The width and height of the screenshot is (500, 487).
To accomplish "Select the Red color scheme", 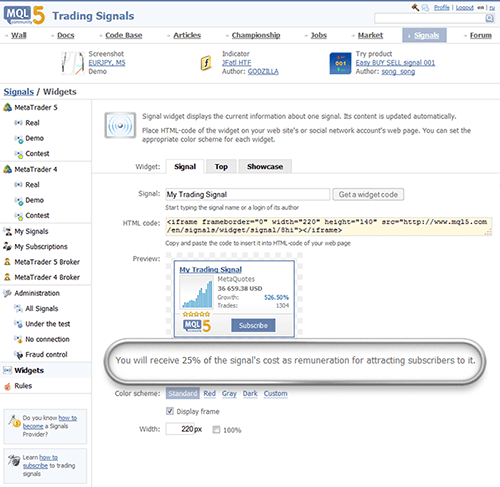I will coord(209,393).
